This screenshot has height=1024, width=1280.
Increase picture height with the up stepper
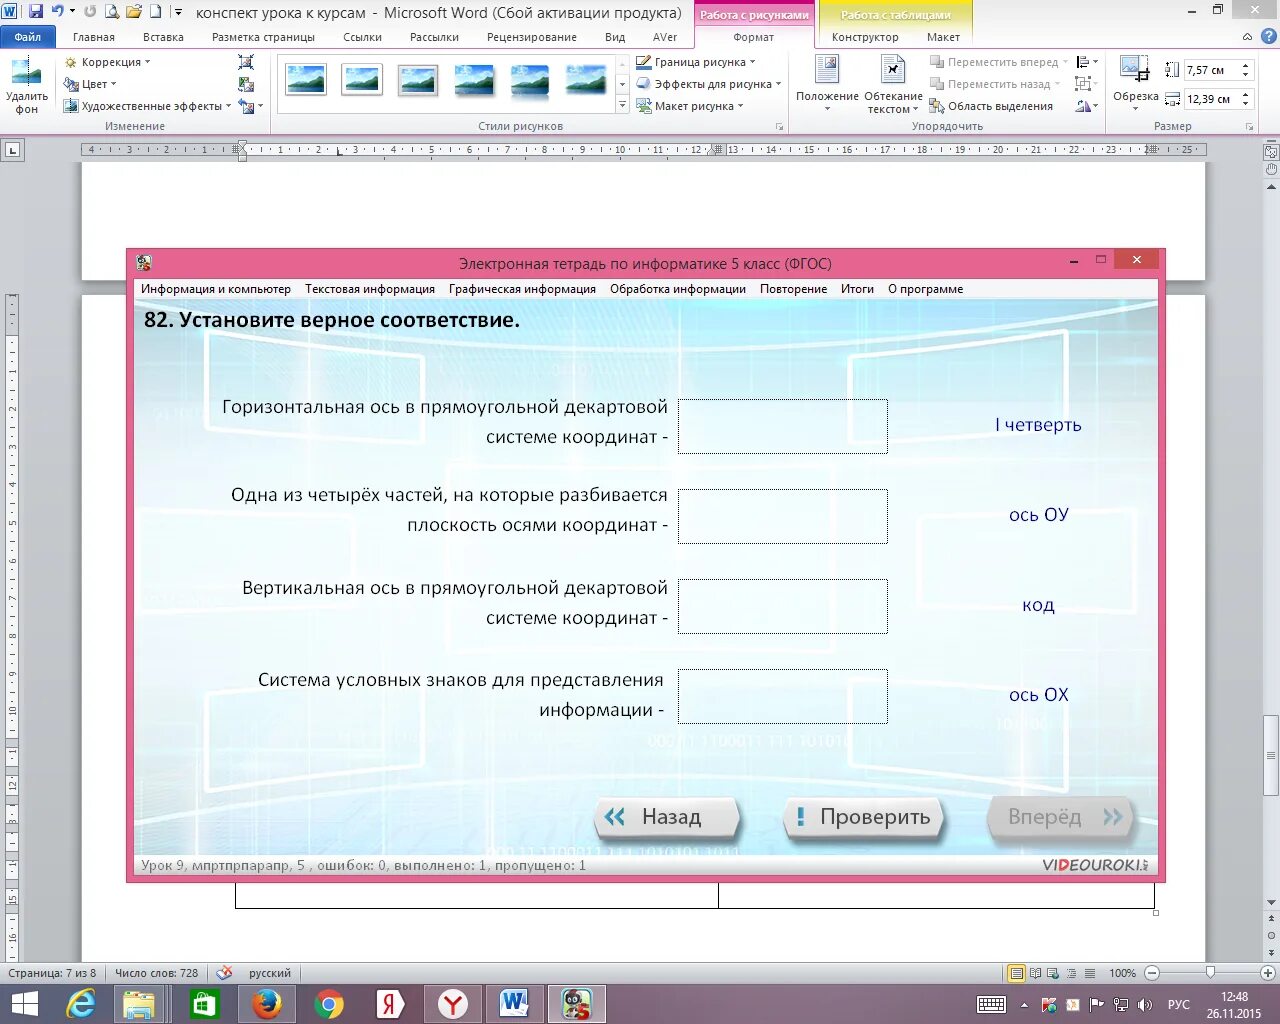pos(1246,66)
